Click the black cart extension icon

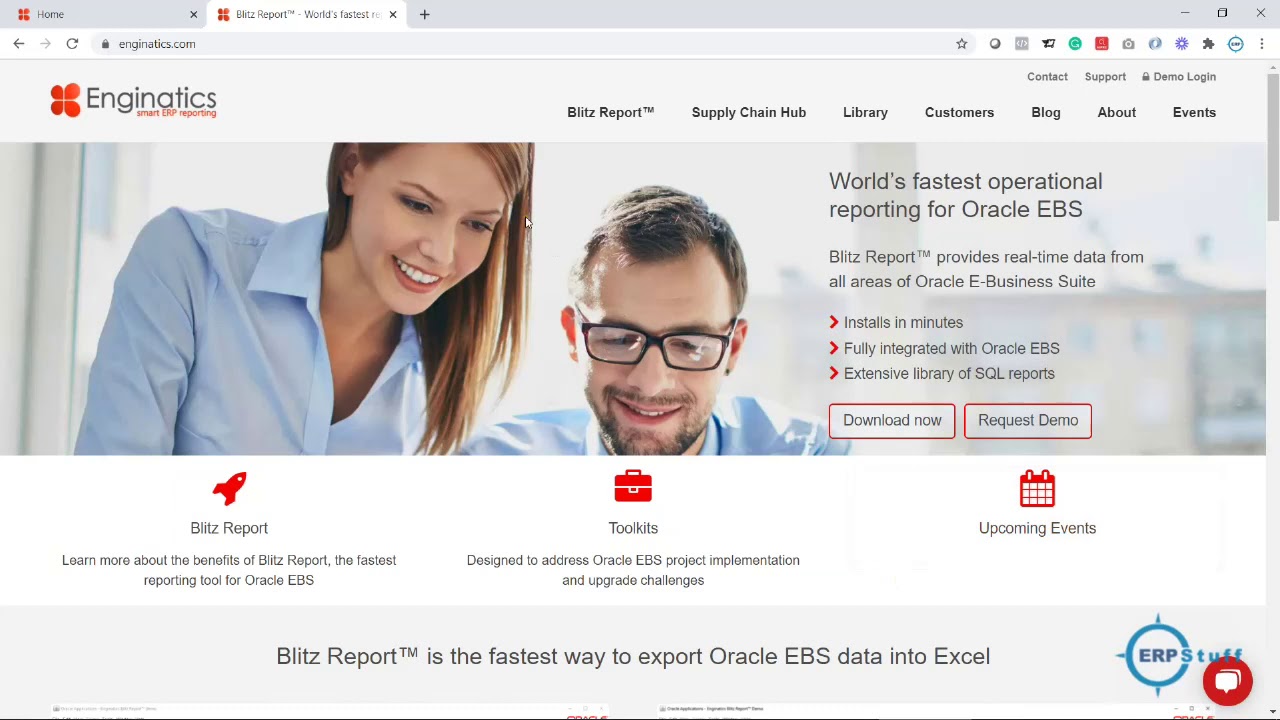(x=1048, y=44)
